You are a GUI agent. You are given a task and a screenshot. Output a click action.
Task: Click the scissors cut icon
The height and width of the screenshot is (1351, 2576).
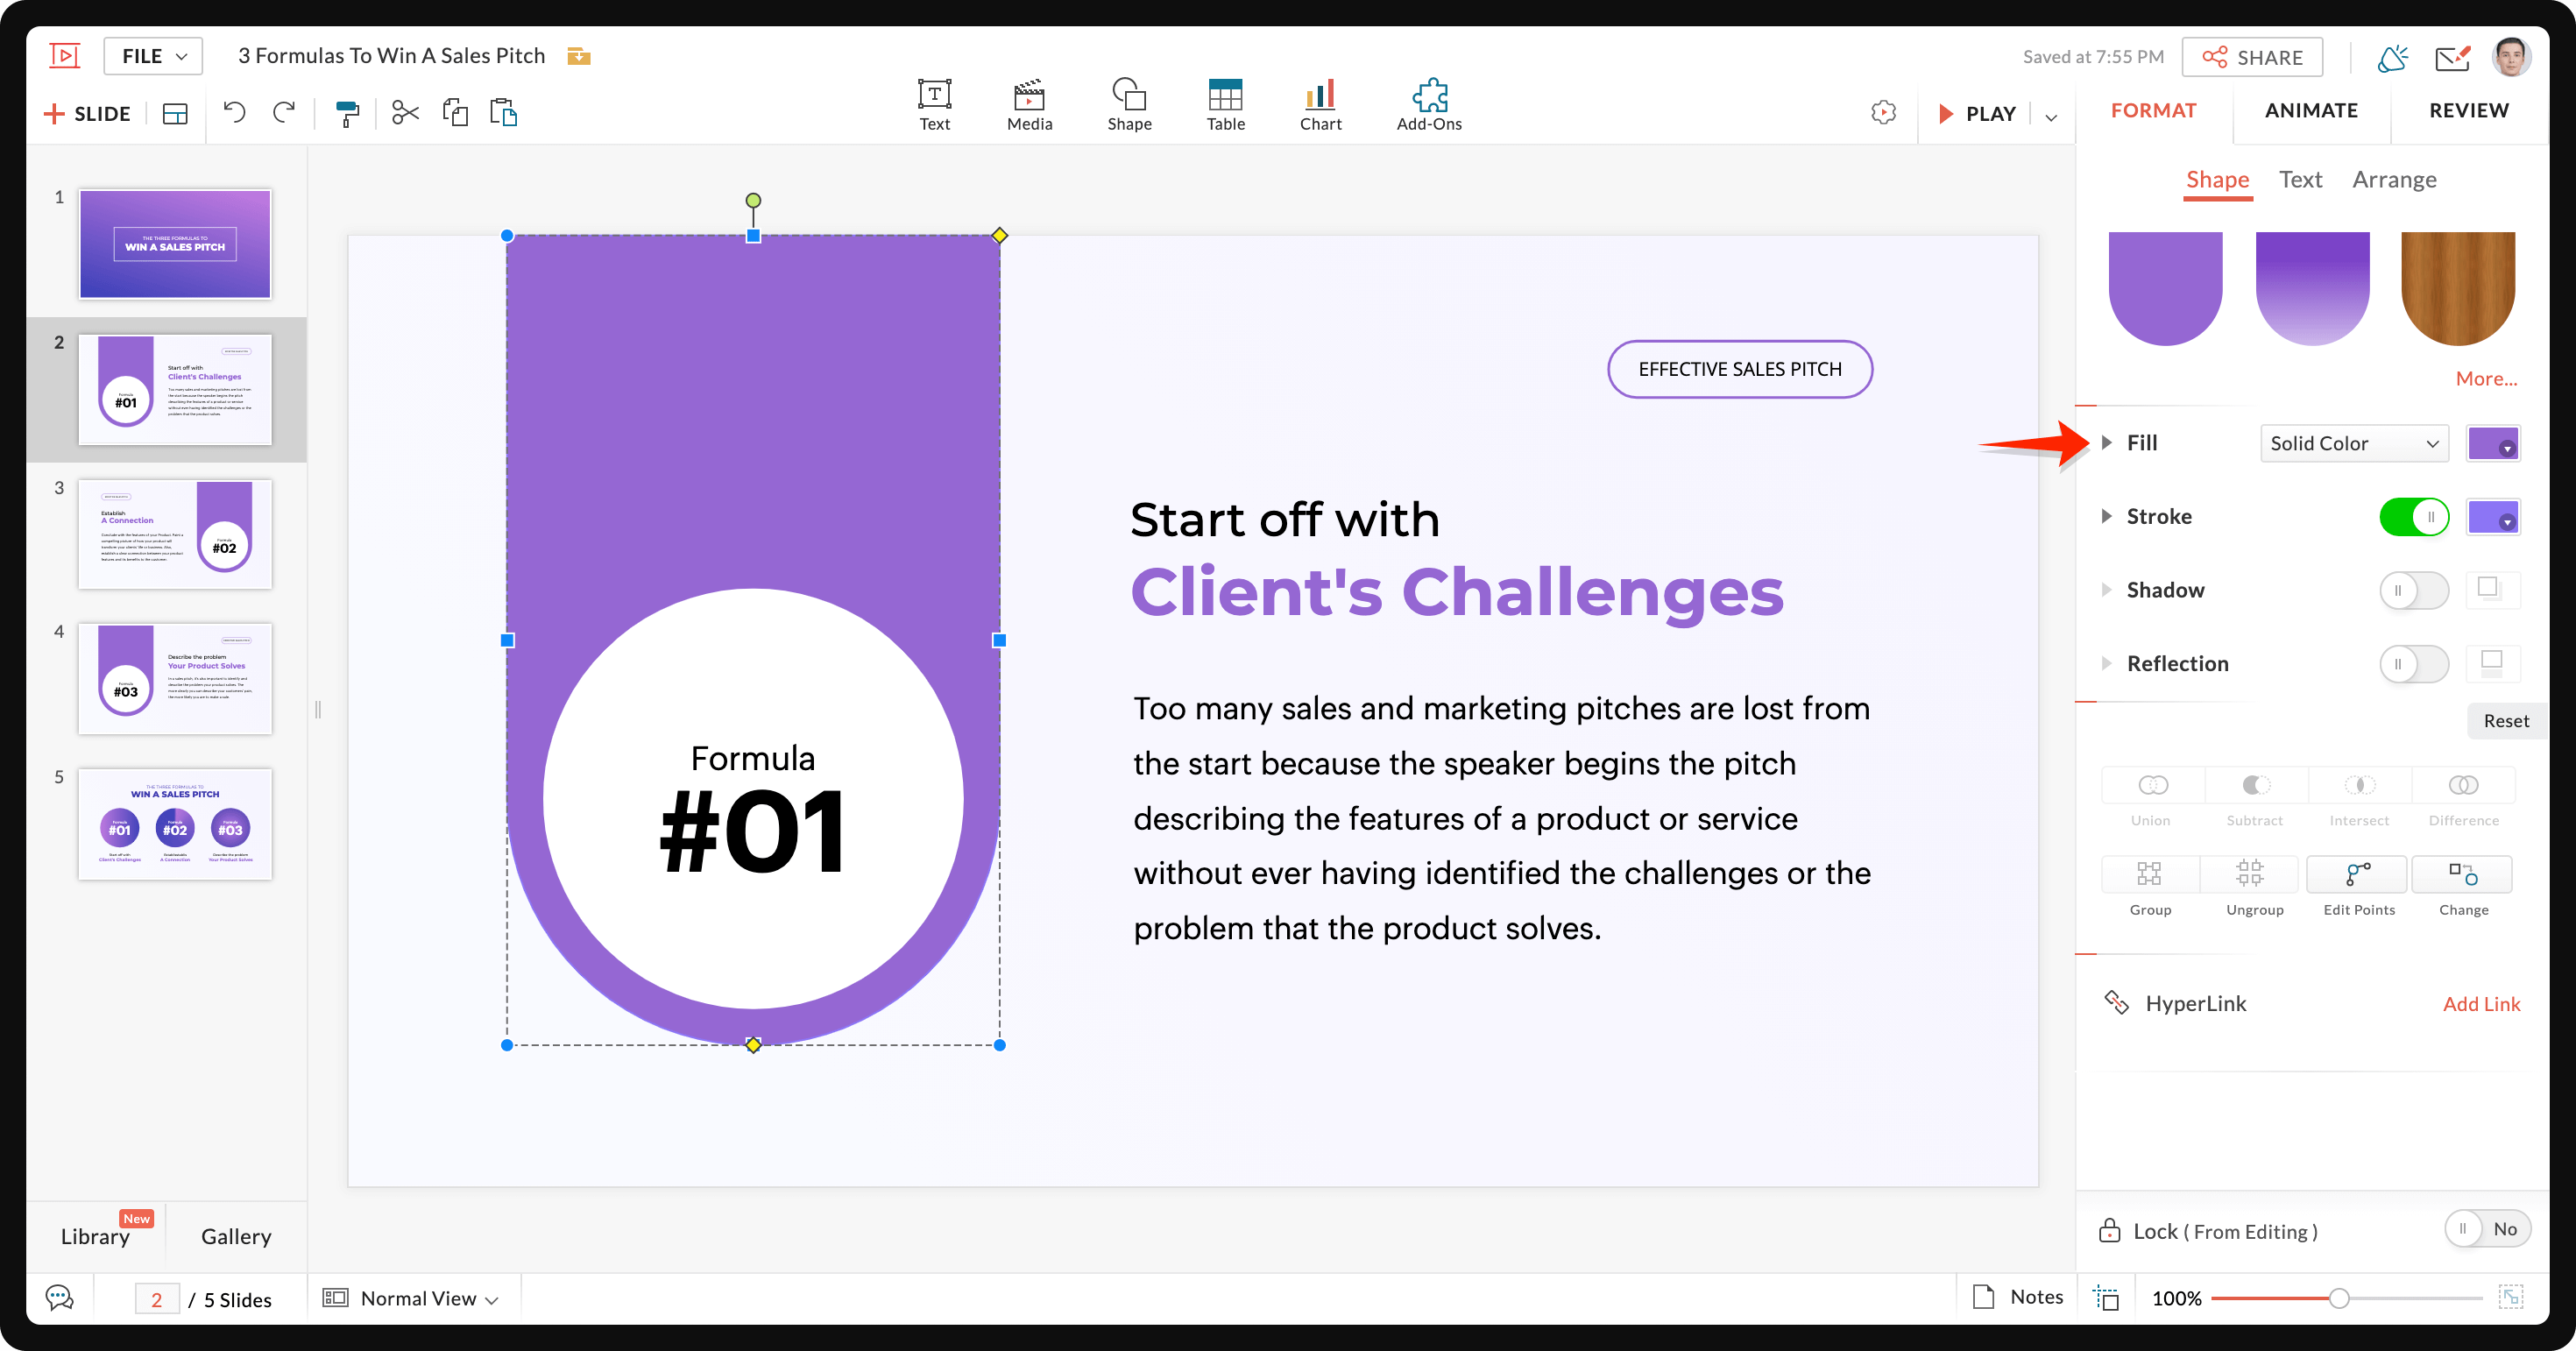[404, 113]
